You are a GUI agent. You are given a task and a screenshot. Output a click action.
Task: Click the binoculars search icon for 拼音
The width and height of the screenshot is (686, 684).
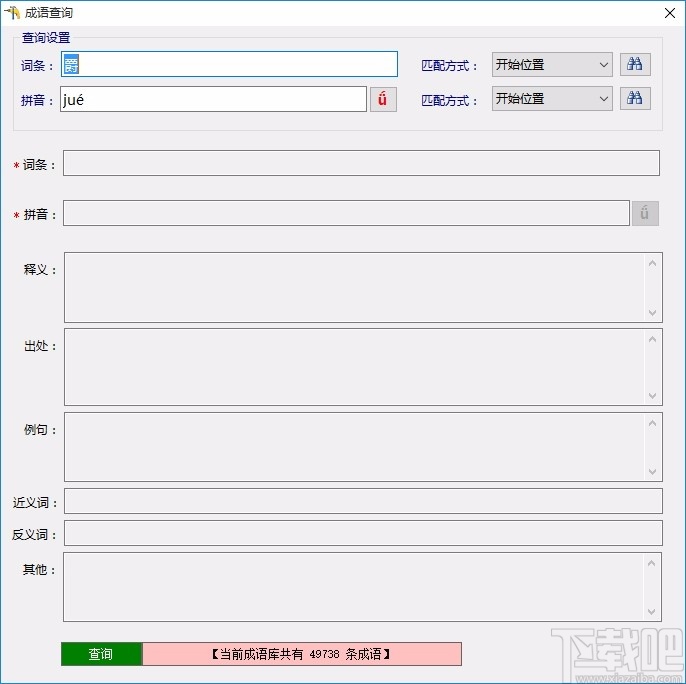pyautogui.click(x=635, y=98)
